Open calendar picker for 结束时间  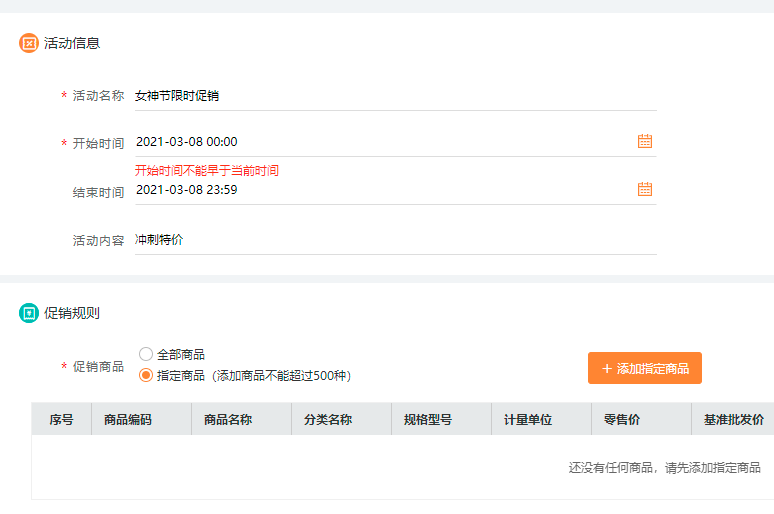tap(645, 189)
